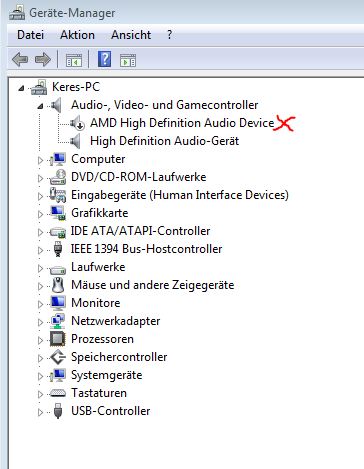The height and width of the screenshot is (469, 364).
Task: Collapse the Keres-PC root node
Action: click(x=21, y=88)
